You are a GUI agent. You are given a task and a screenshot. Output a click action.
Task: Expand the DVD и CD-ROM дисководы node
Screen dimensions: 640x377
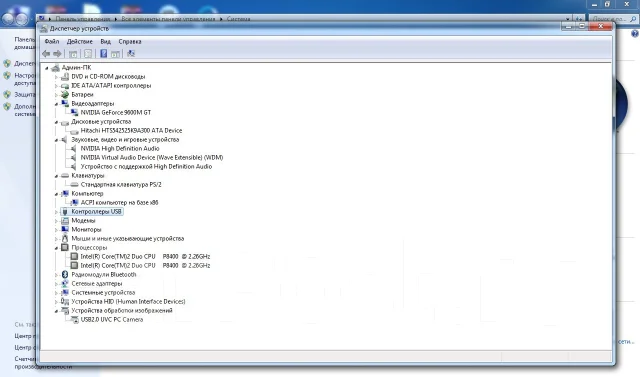(56, 77)
